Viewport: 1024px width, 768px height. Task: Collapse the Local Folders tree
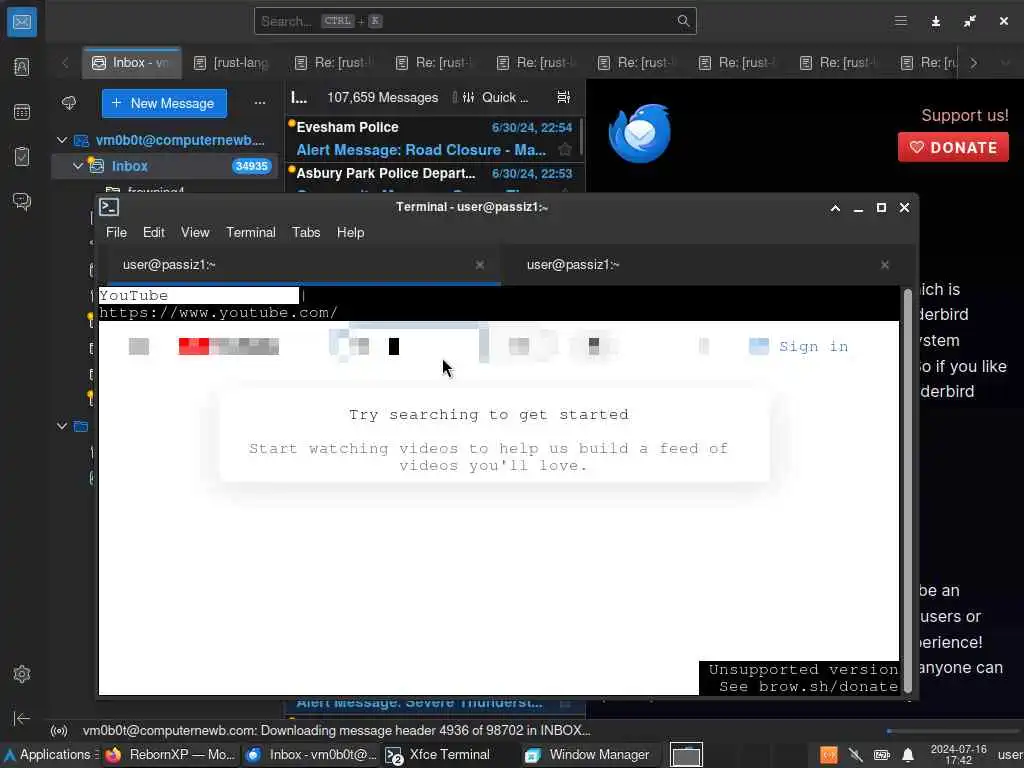point(62,426)
